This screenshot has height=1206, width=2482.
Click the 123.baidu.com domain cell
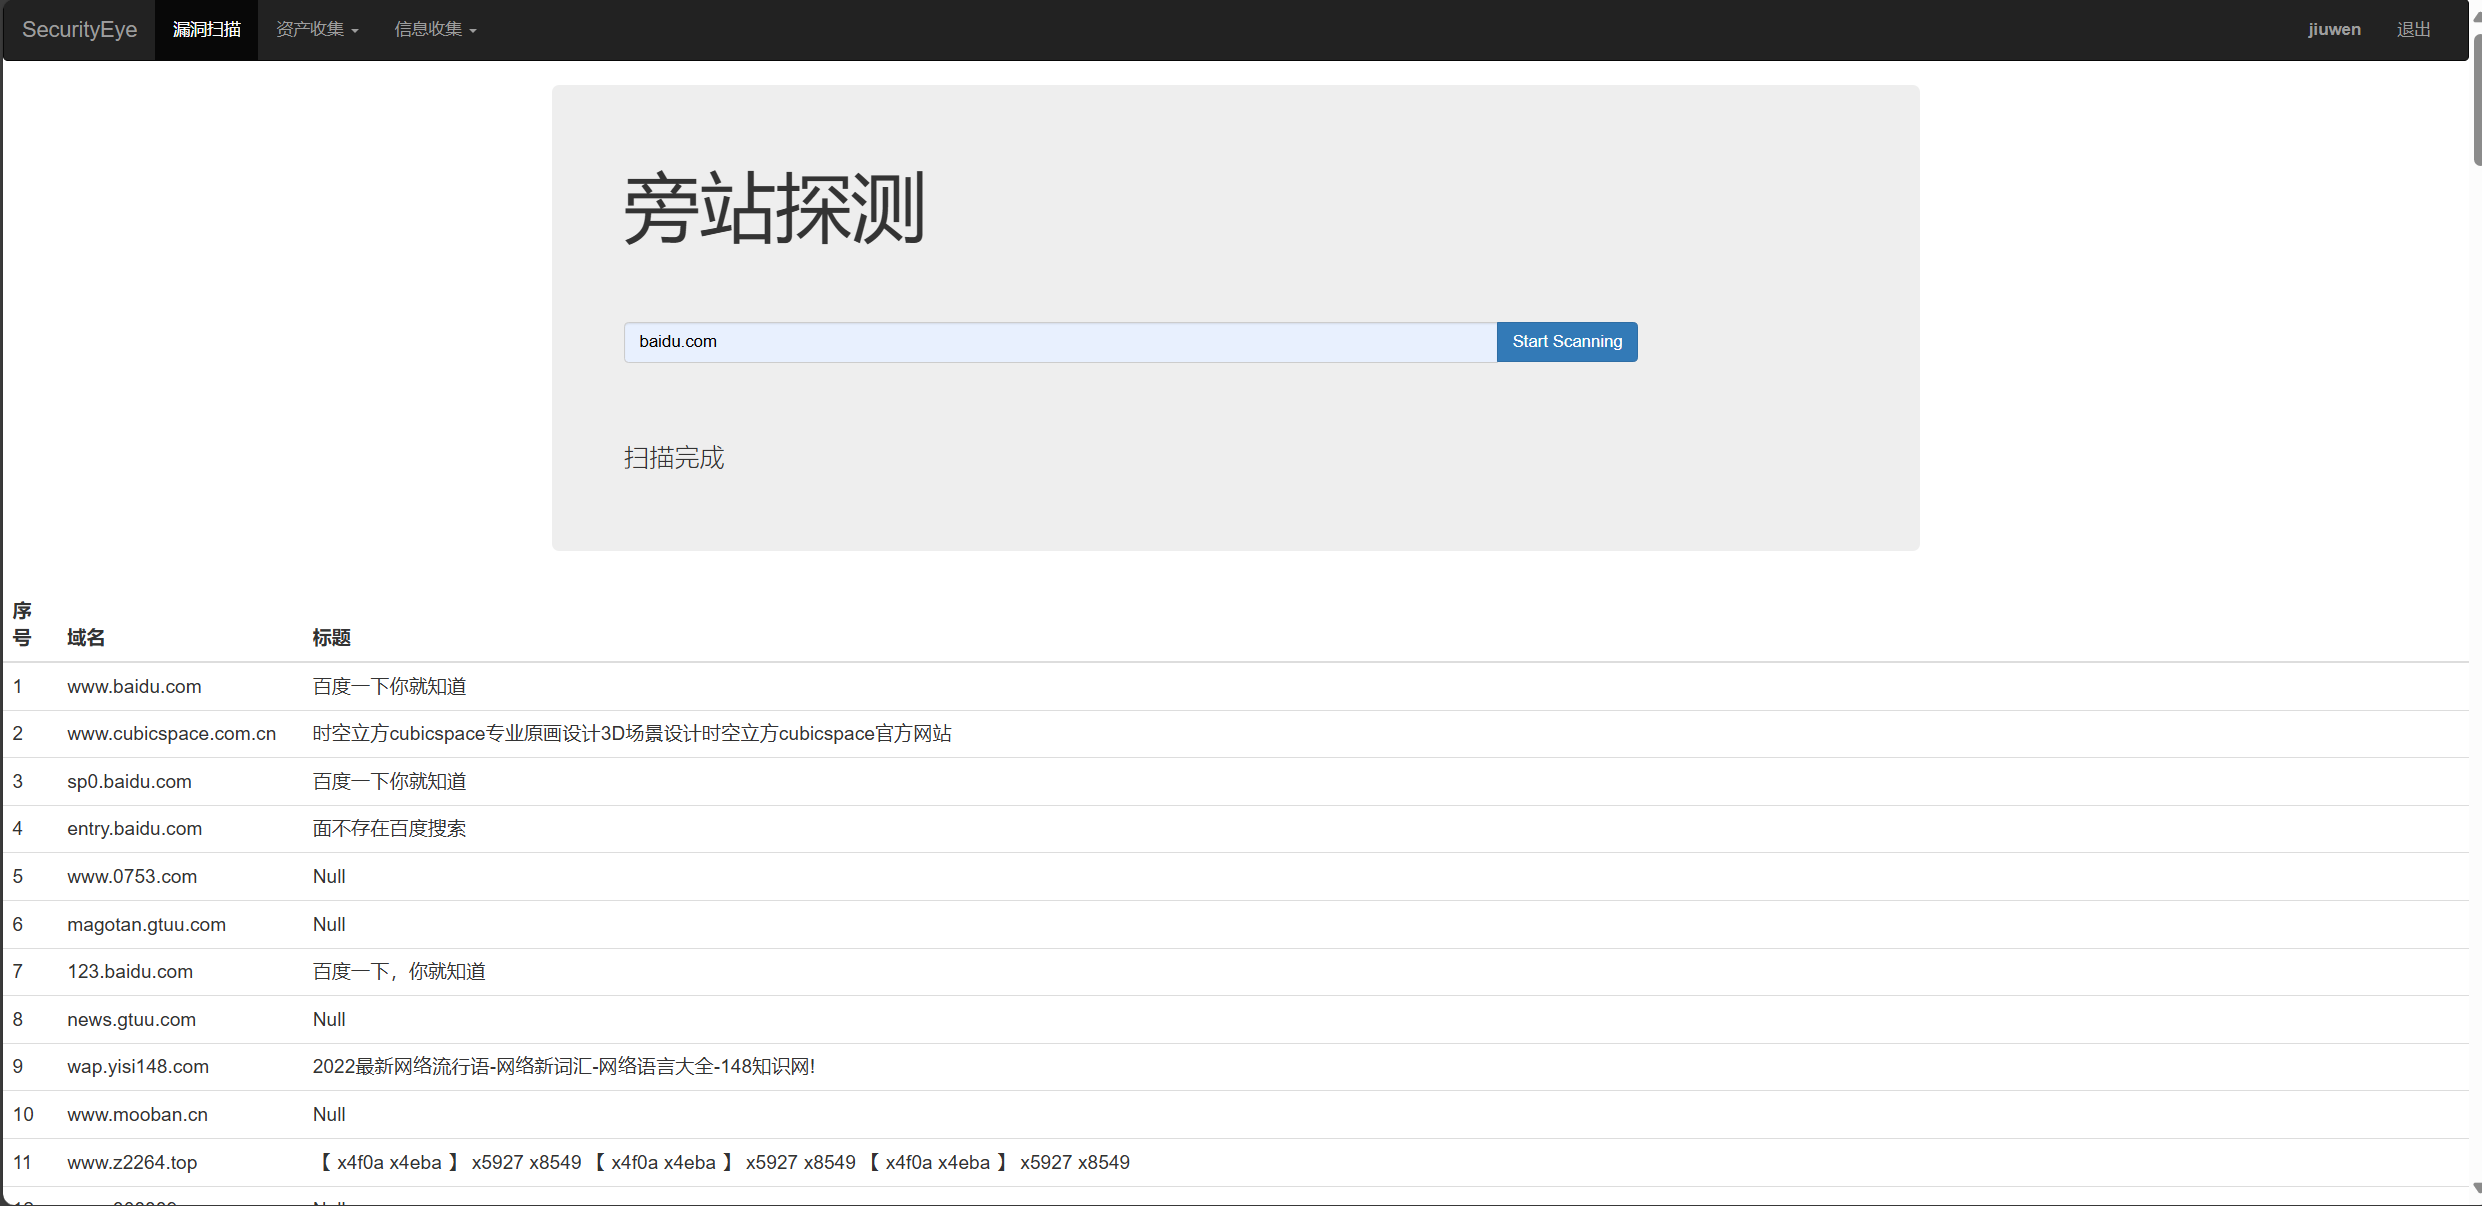pos(130,972)
